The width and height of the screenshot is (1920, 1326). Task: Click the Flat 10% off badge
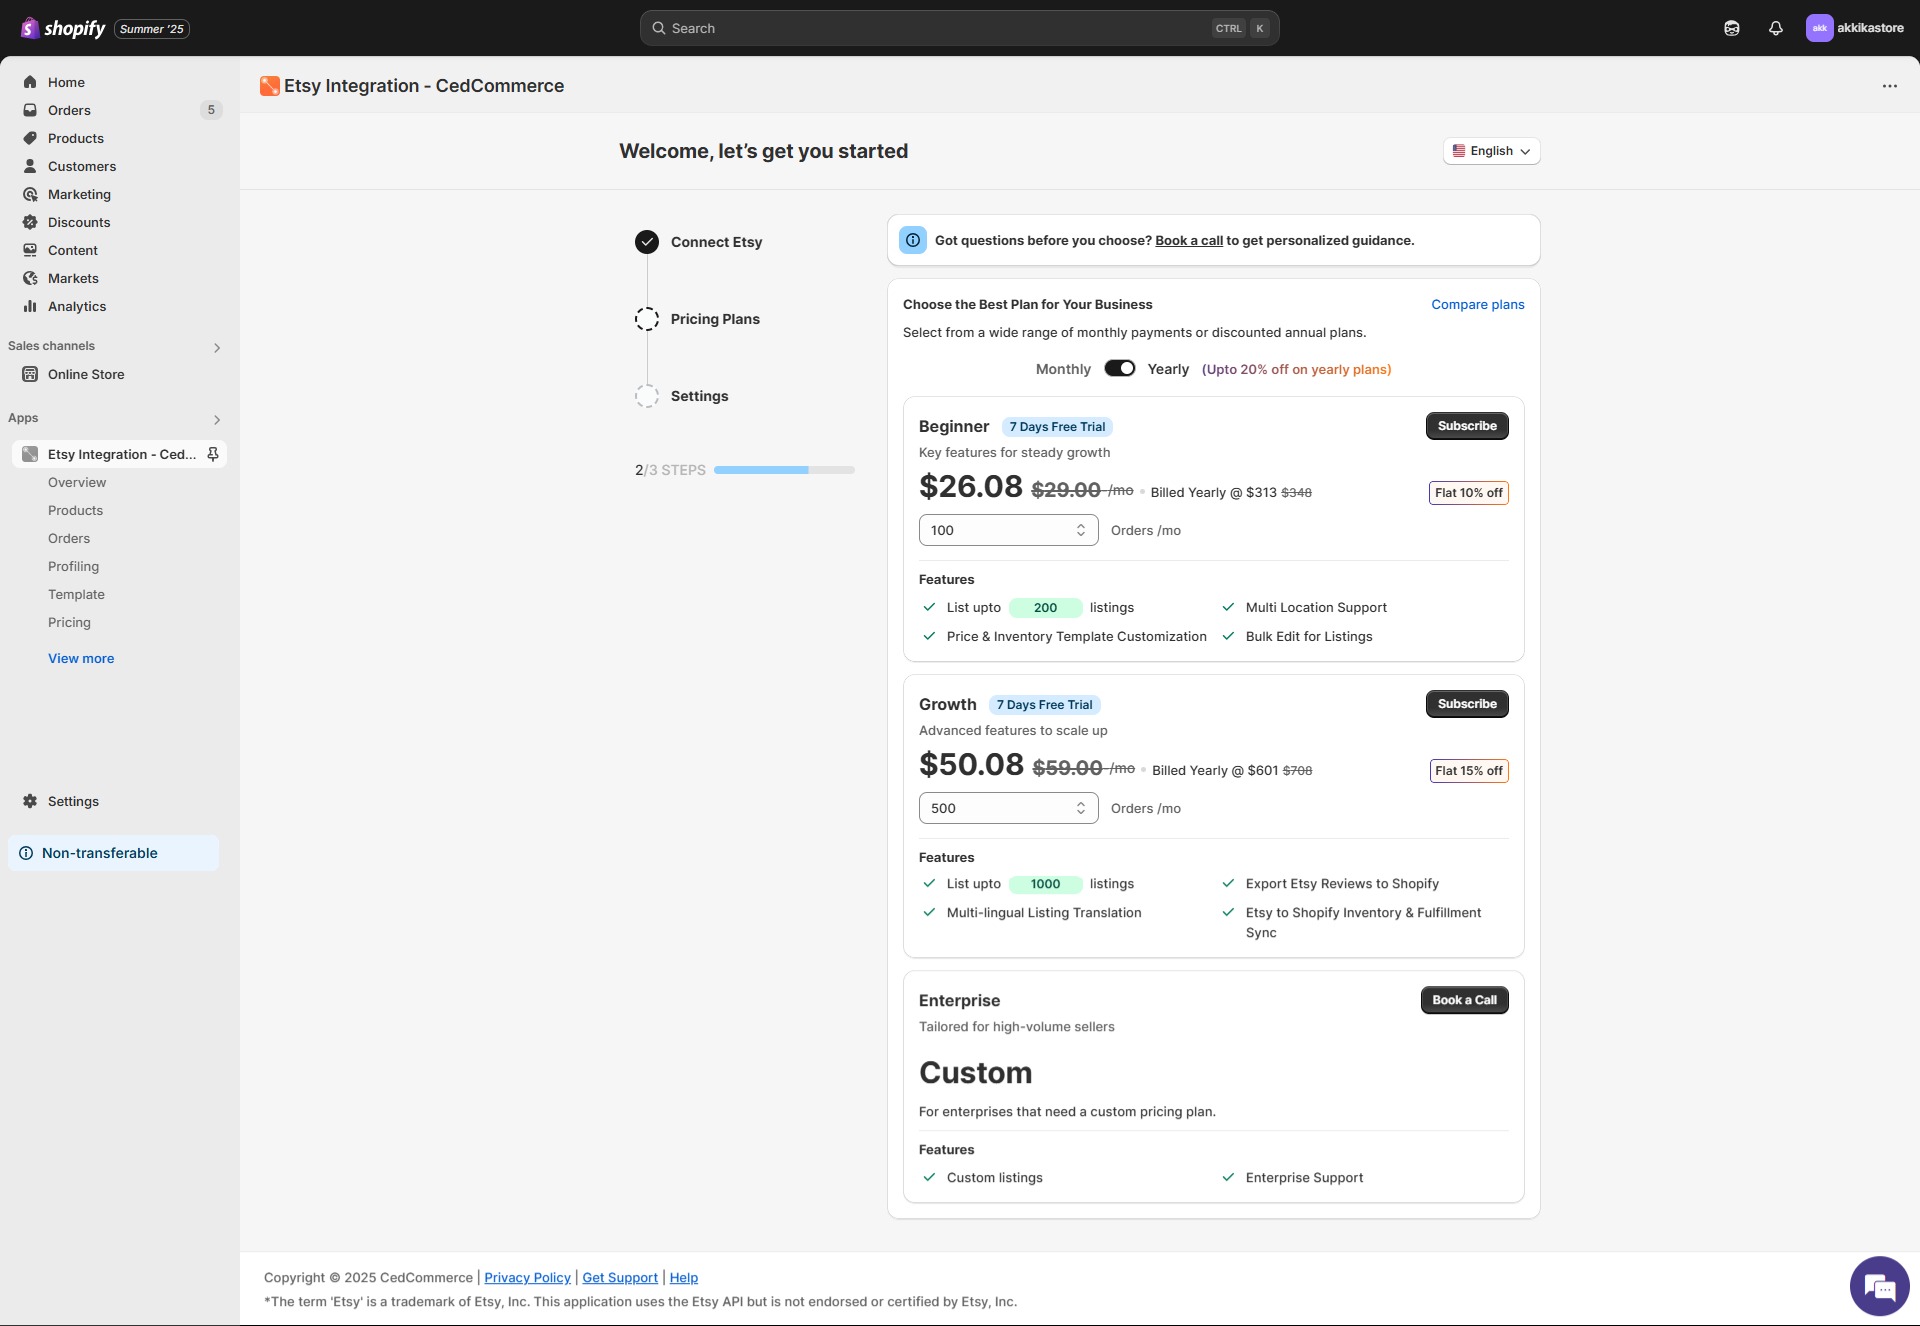pyautogui.click(x=1468, y=493)
